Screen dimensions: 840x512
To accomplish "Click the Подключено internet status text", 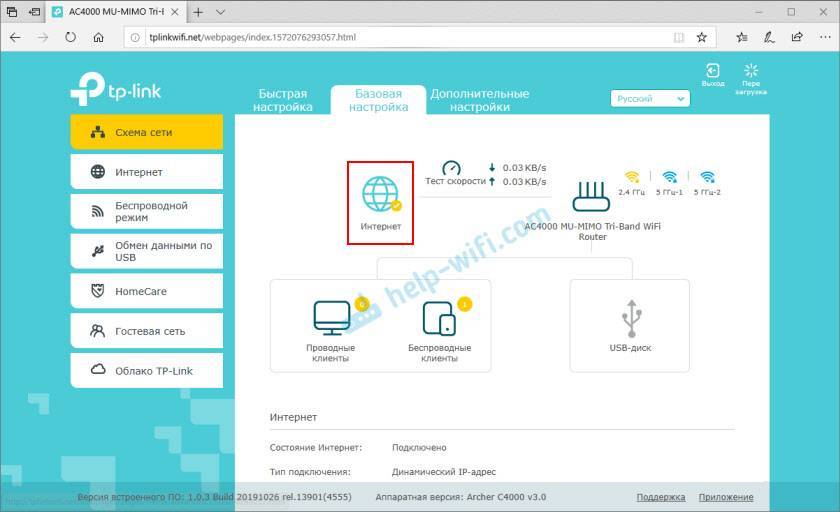I will click(419, 447).
